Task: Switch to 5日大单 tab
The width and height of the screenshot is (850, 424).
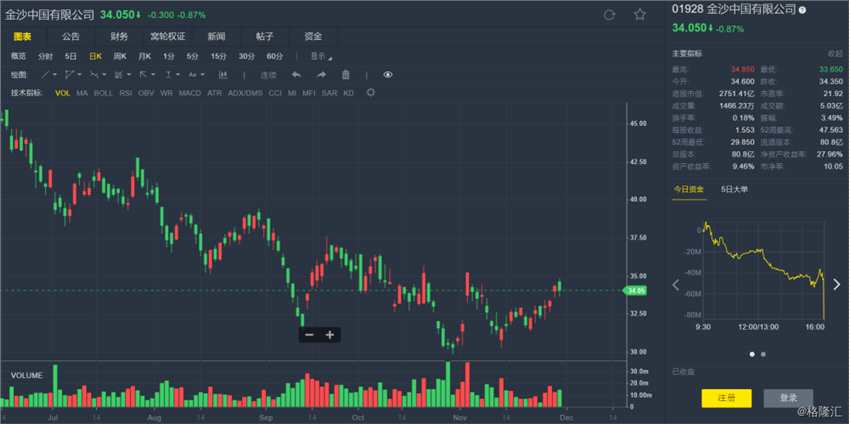Action: tap(734, 189)
